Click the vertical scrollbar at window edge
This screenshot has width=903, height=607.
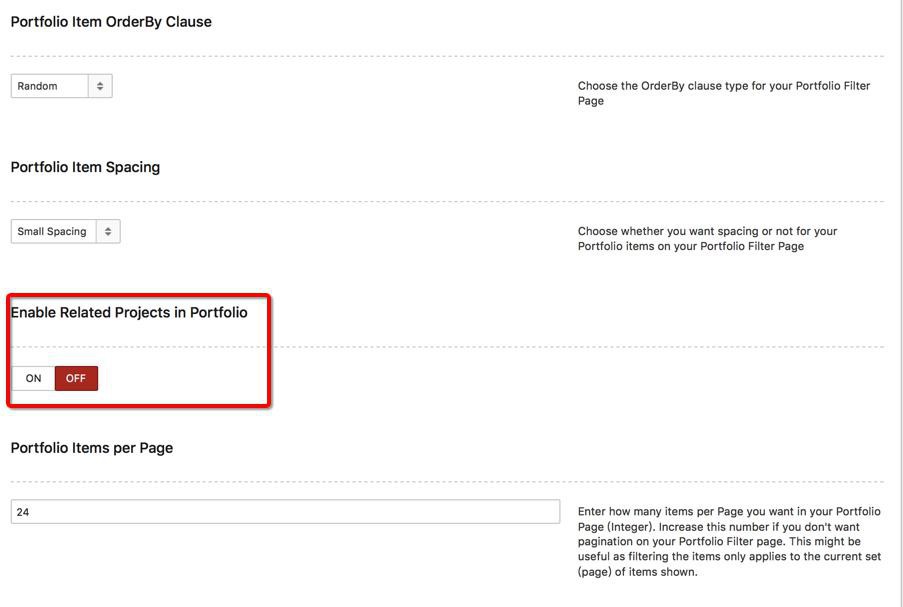902,304
